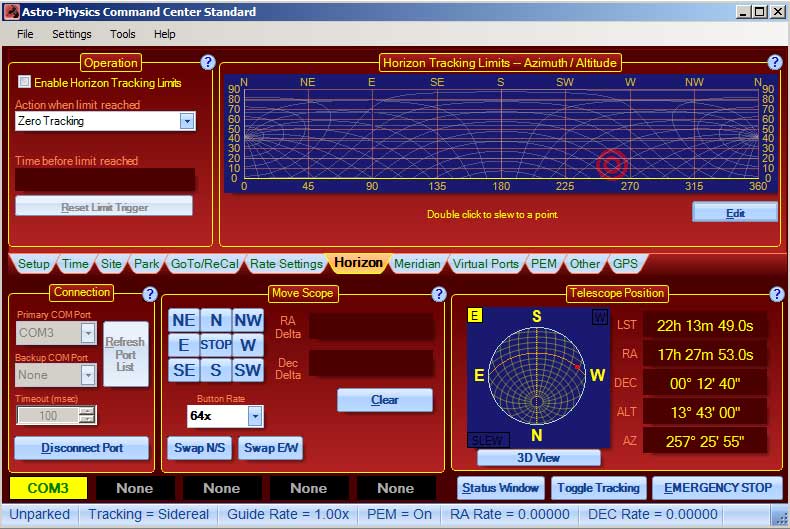The width and height of the screenshot is (790, 529).
Task: Switch to the Park tab
Action: pos(146,263)
